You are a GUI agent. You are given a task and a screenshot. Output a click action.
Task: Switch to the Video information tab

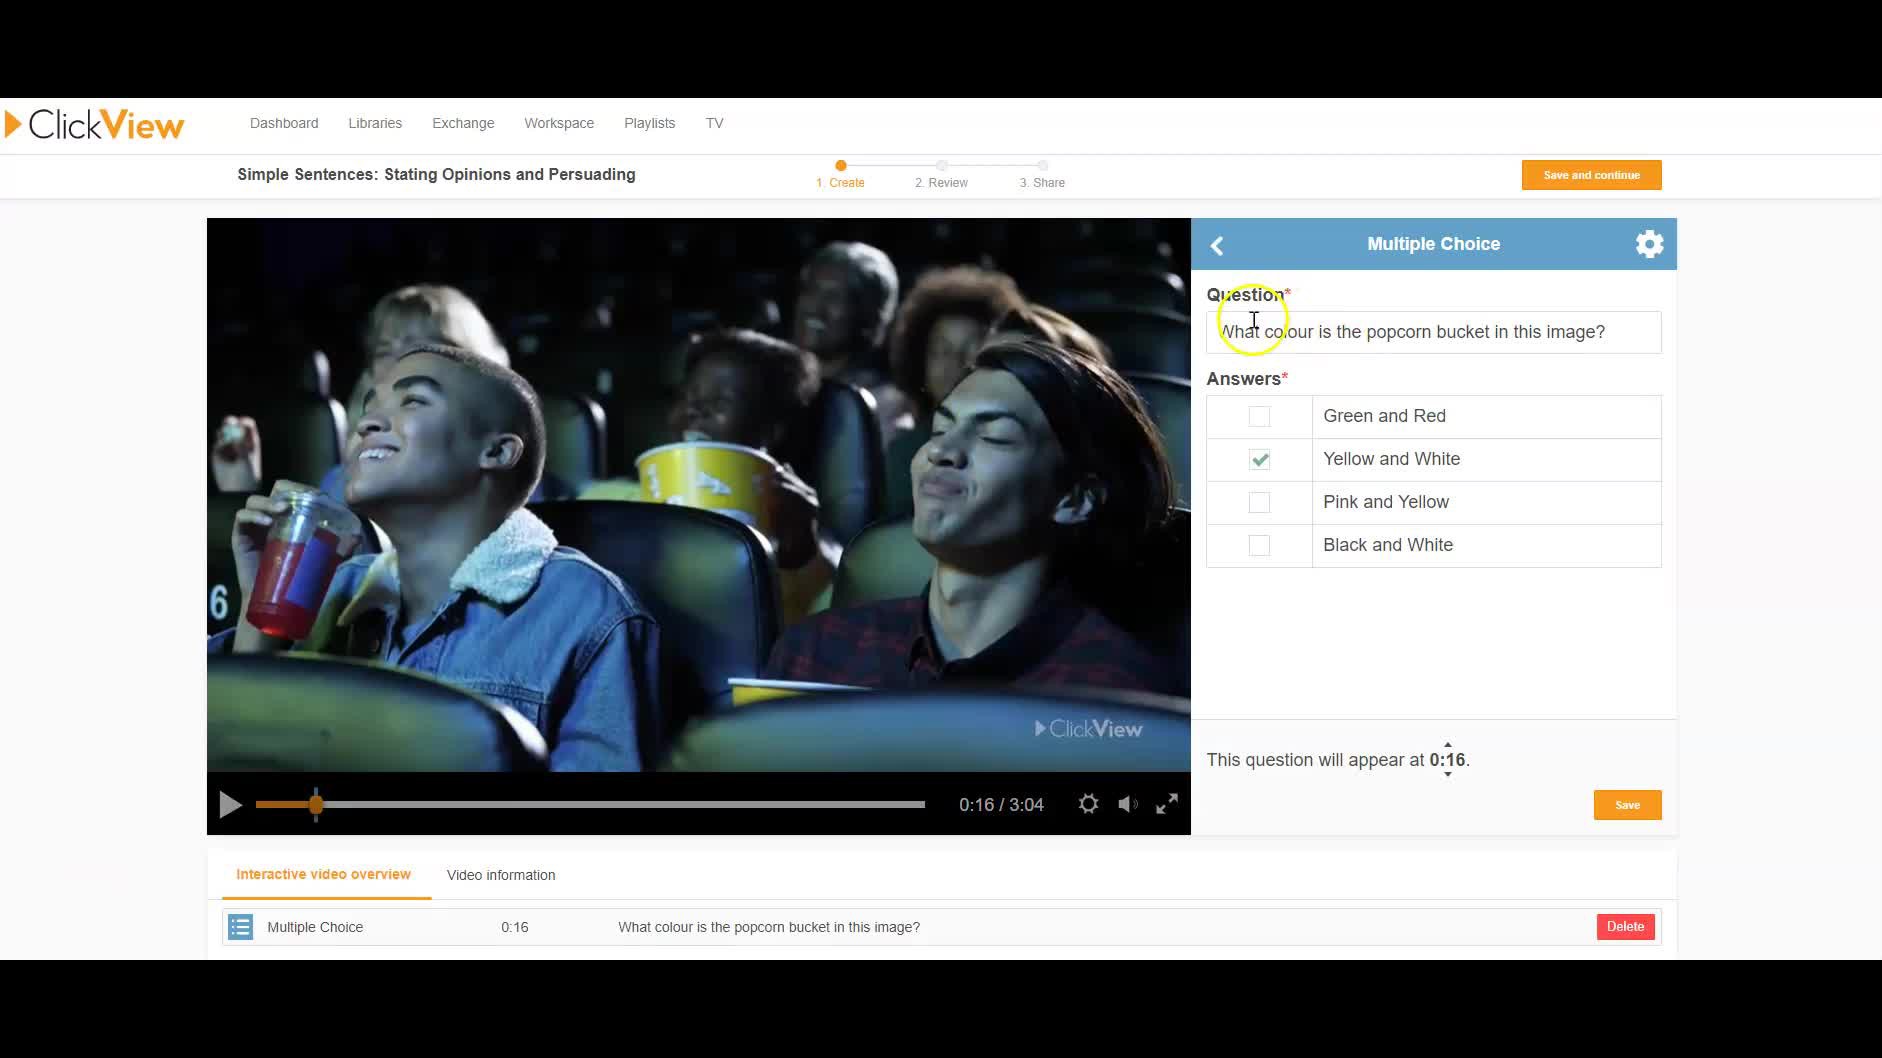click(x=501, y=875)
